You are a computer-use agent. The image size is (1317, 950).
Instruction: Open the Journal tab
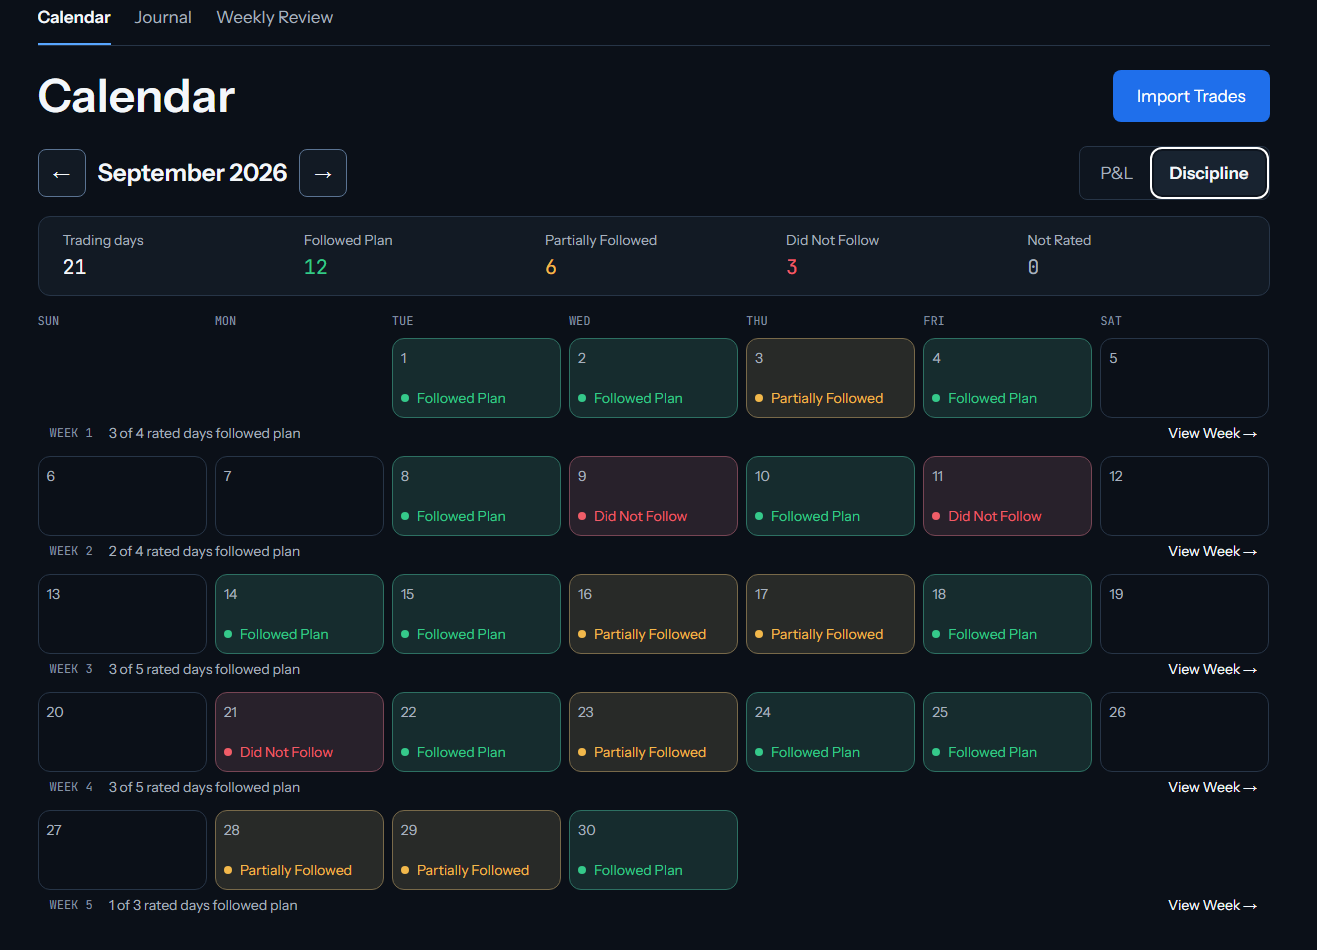point(163,17)
